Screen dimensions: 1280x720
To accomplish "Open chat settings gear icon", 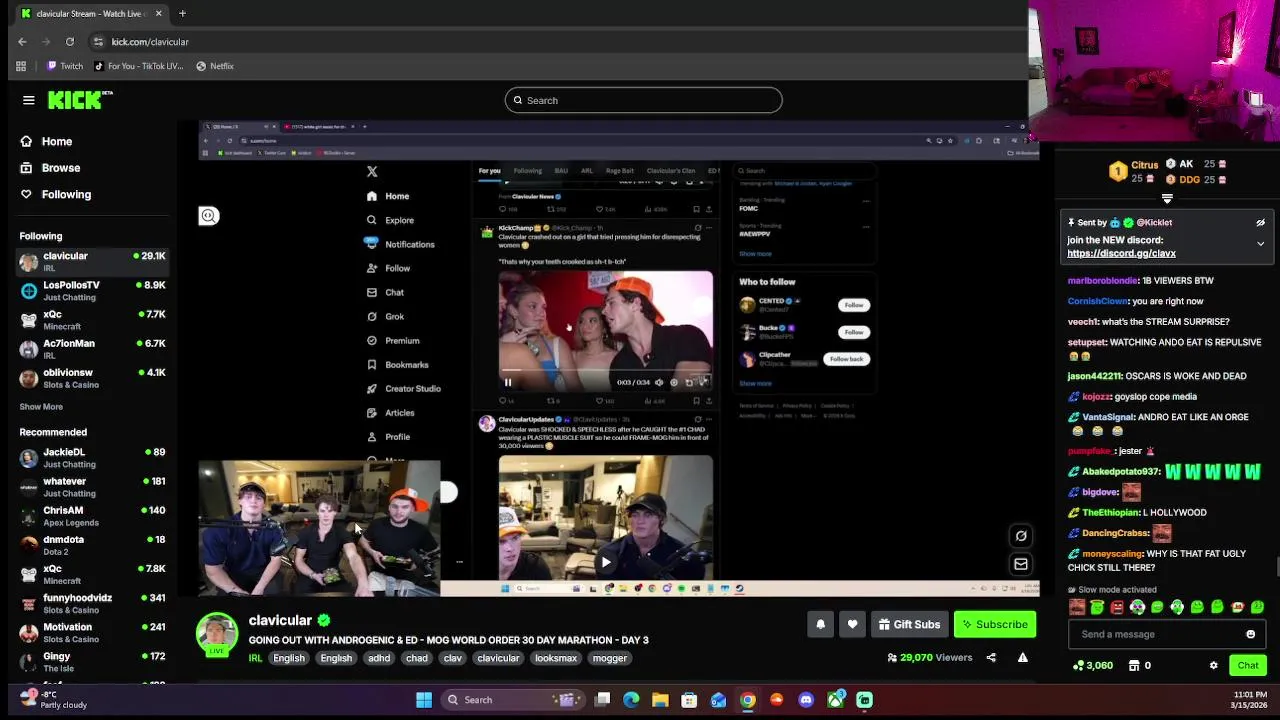I will click(x=1213, y=665).
